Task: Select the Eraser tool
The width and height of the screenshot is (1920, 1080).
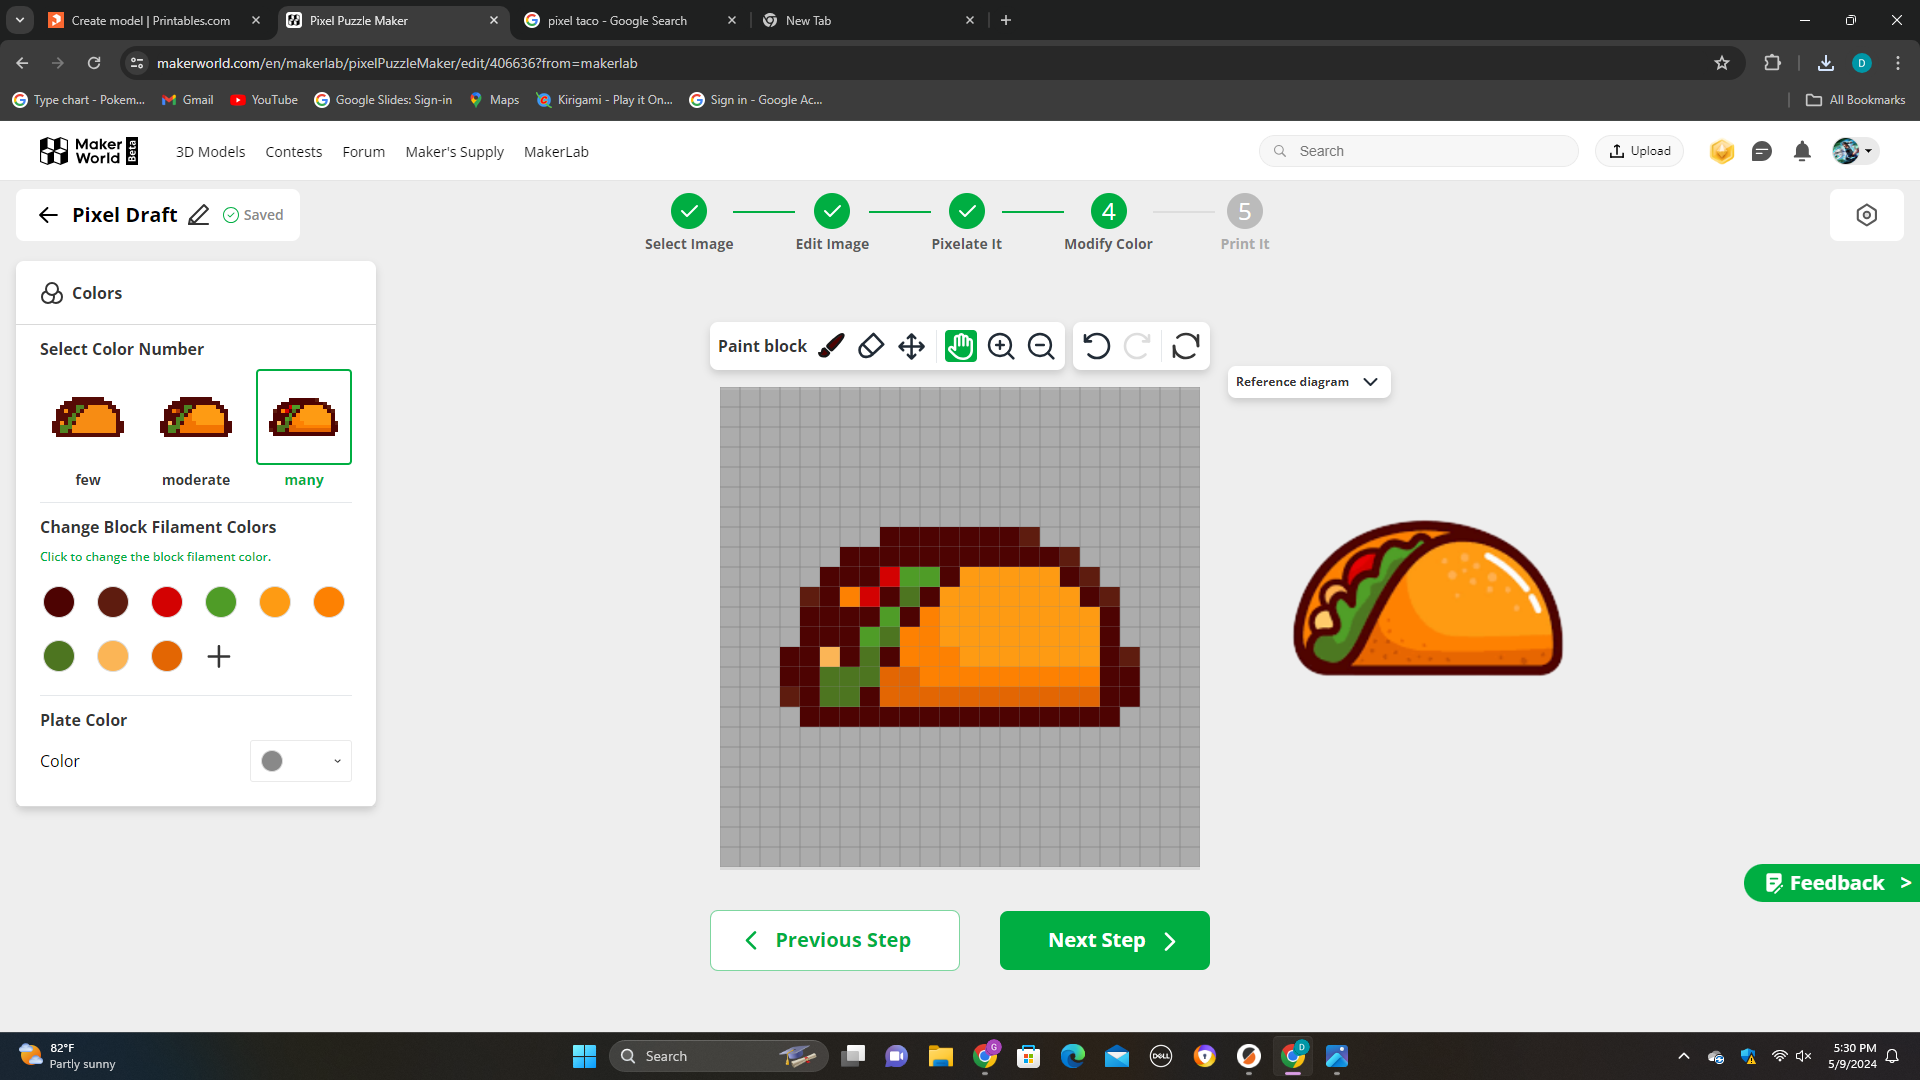Action: [x=871, y=346]
